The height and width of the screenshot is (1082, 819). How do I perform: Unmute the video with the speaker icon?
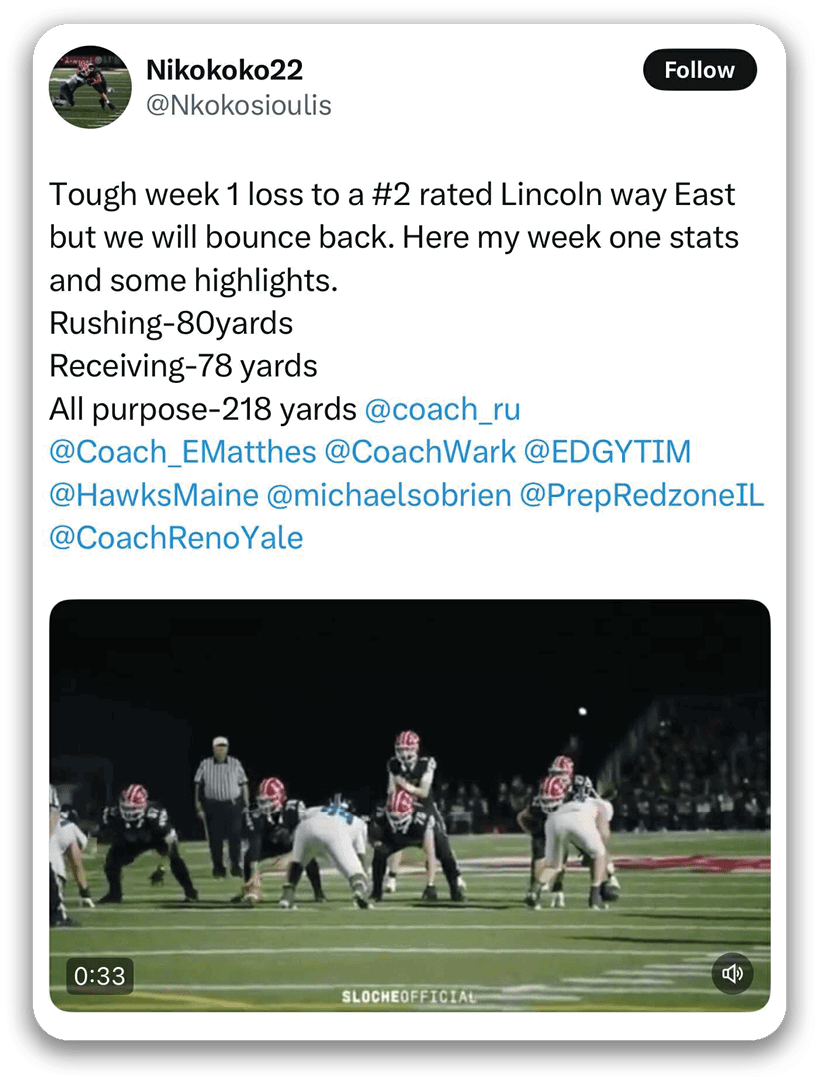pos(733,974)
